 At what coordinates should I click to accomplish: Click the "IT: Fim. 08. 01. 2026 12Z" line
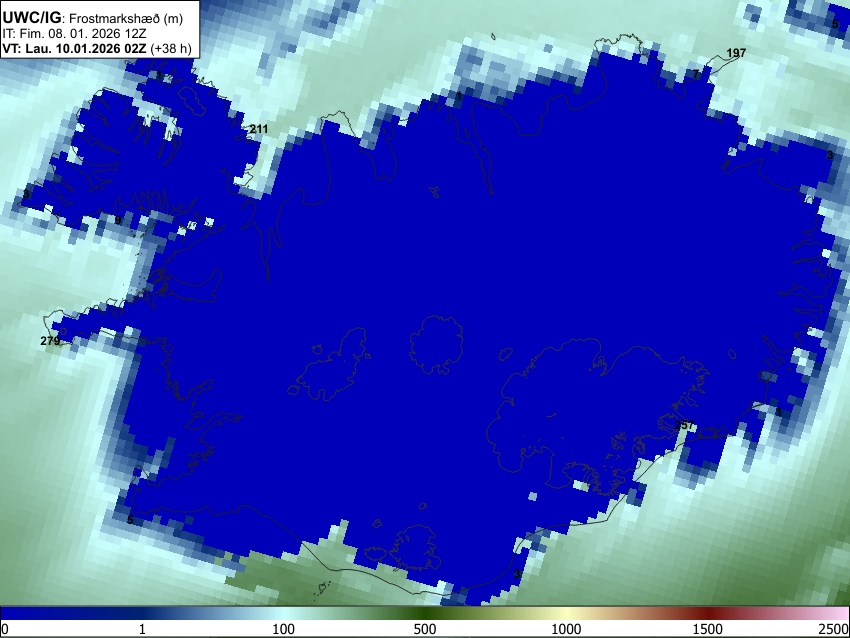(74, 34)
